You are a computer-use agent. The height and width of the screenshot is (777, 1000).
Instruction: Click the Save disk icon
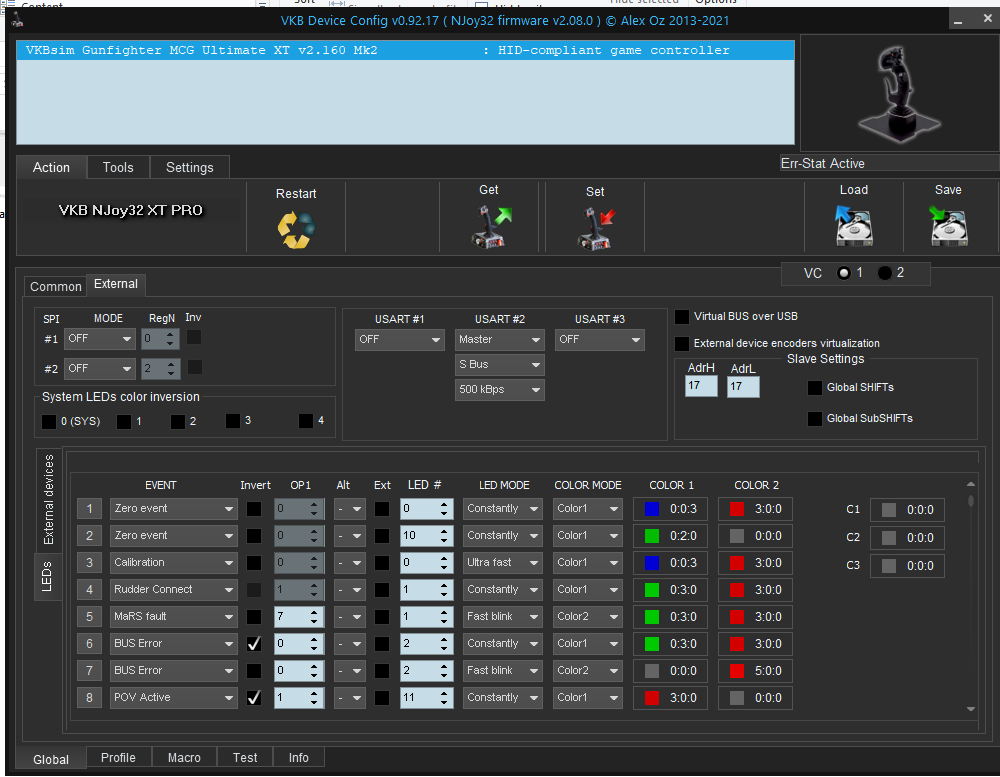[948, 226]
